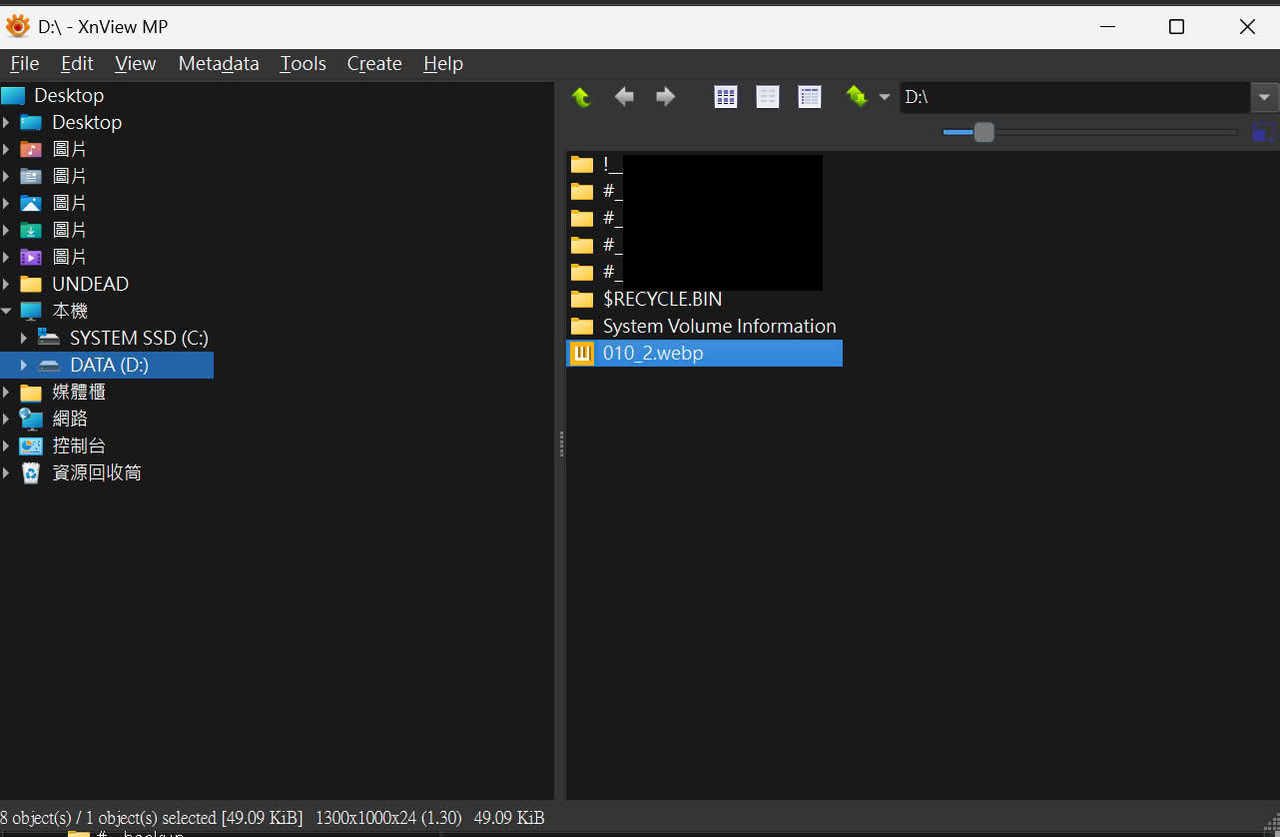Click the green sort arrows icon
This screenshot has height=837, width=1280.
coord(857,97)
